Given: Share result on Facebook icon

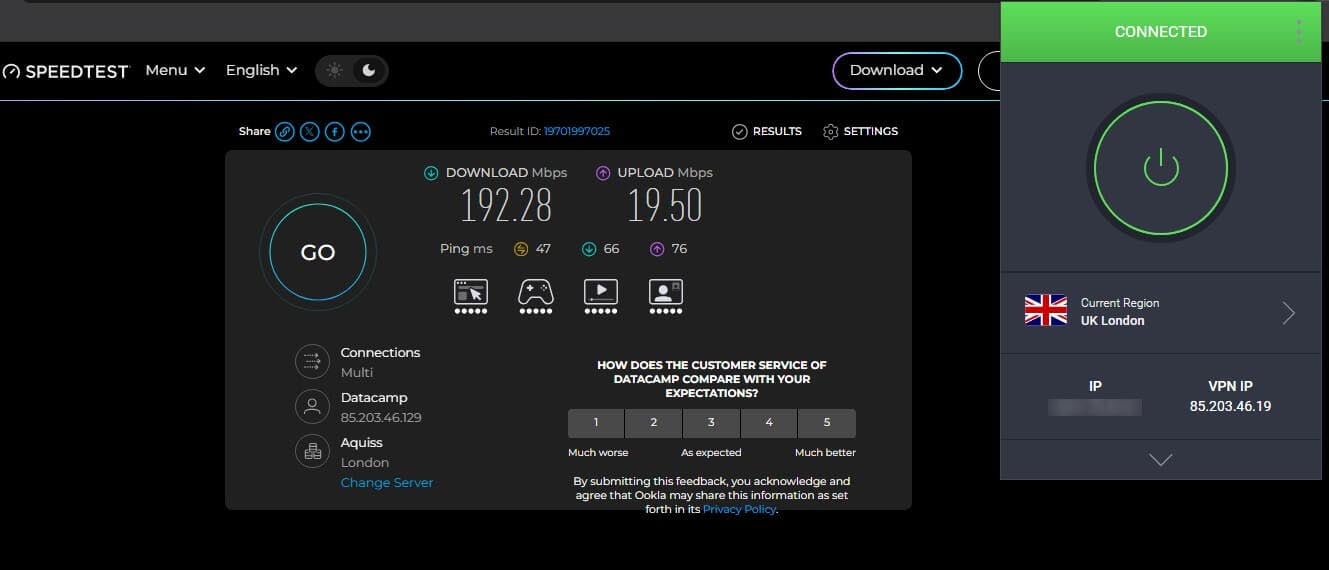Looking at the screenshot, I should click(335, 131).
